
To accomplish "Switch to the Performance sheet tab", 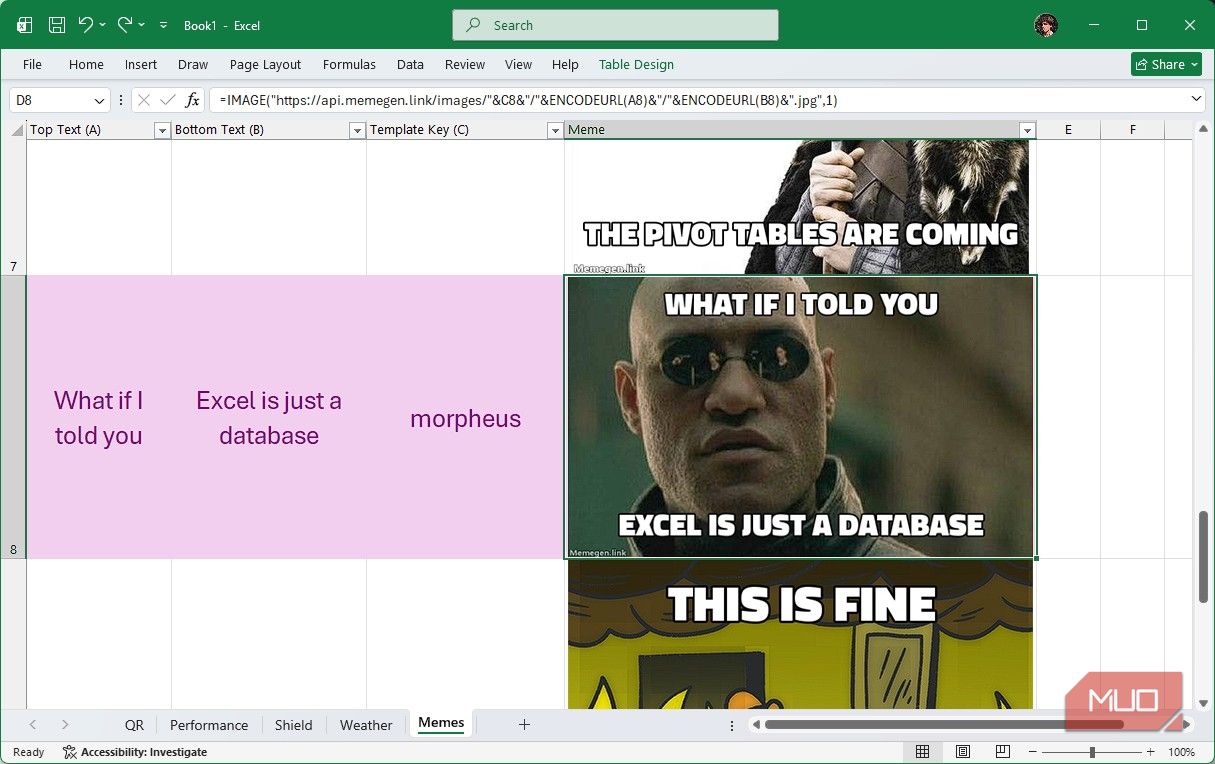I will click(209, 725).
